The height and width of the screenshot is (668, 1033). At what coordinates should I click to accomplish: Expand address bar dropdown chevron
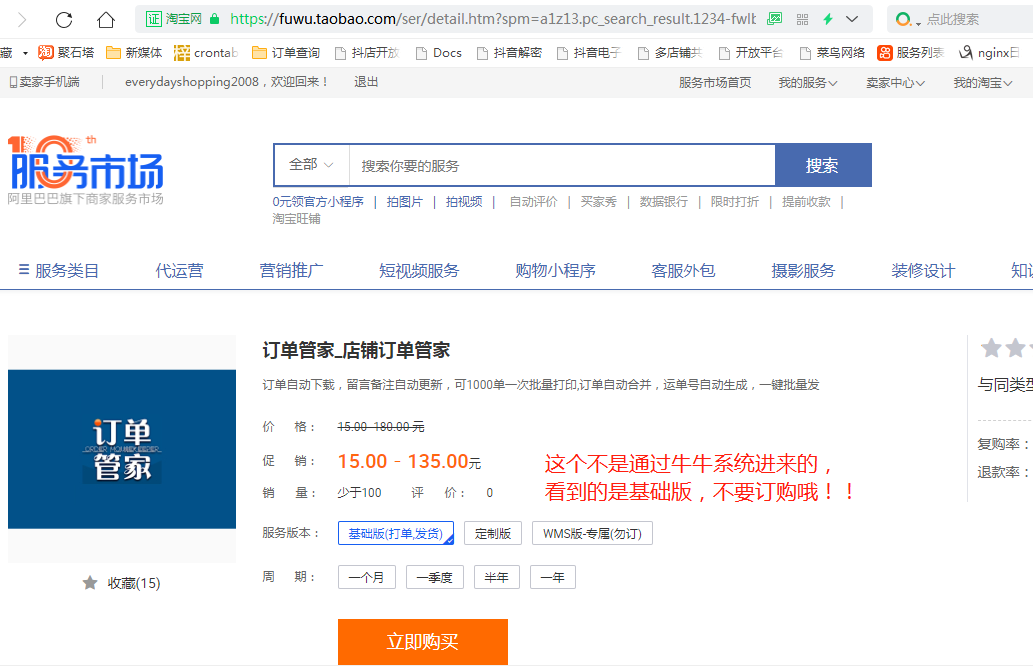[x=852, y=19]
